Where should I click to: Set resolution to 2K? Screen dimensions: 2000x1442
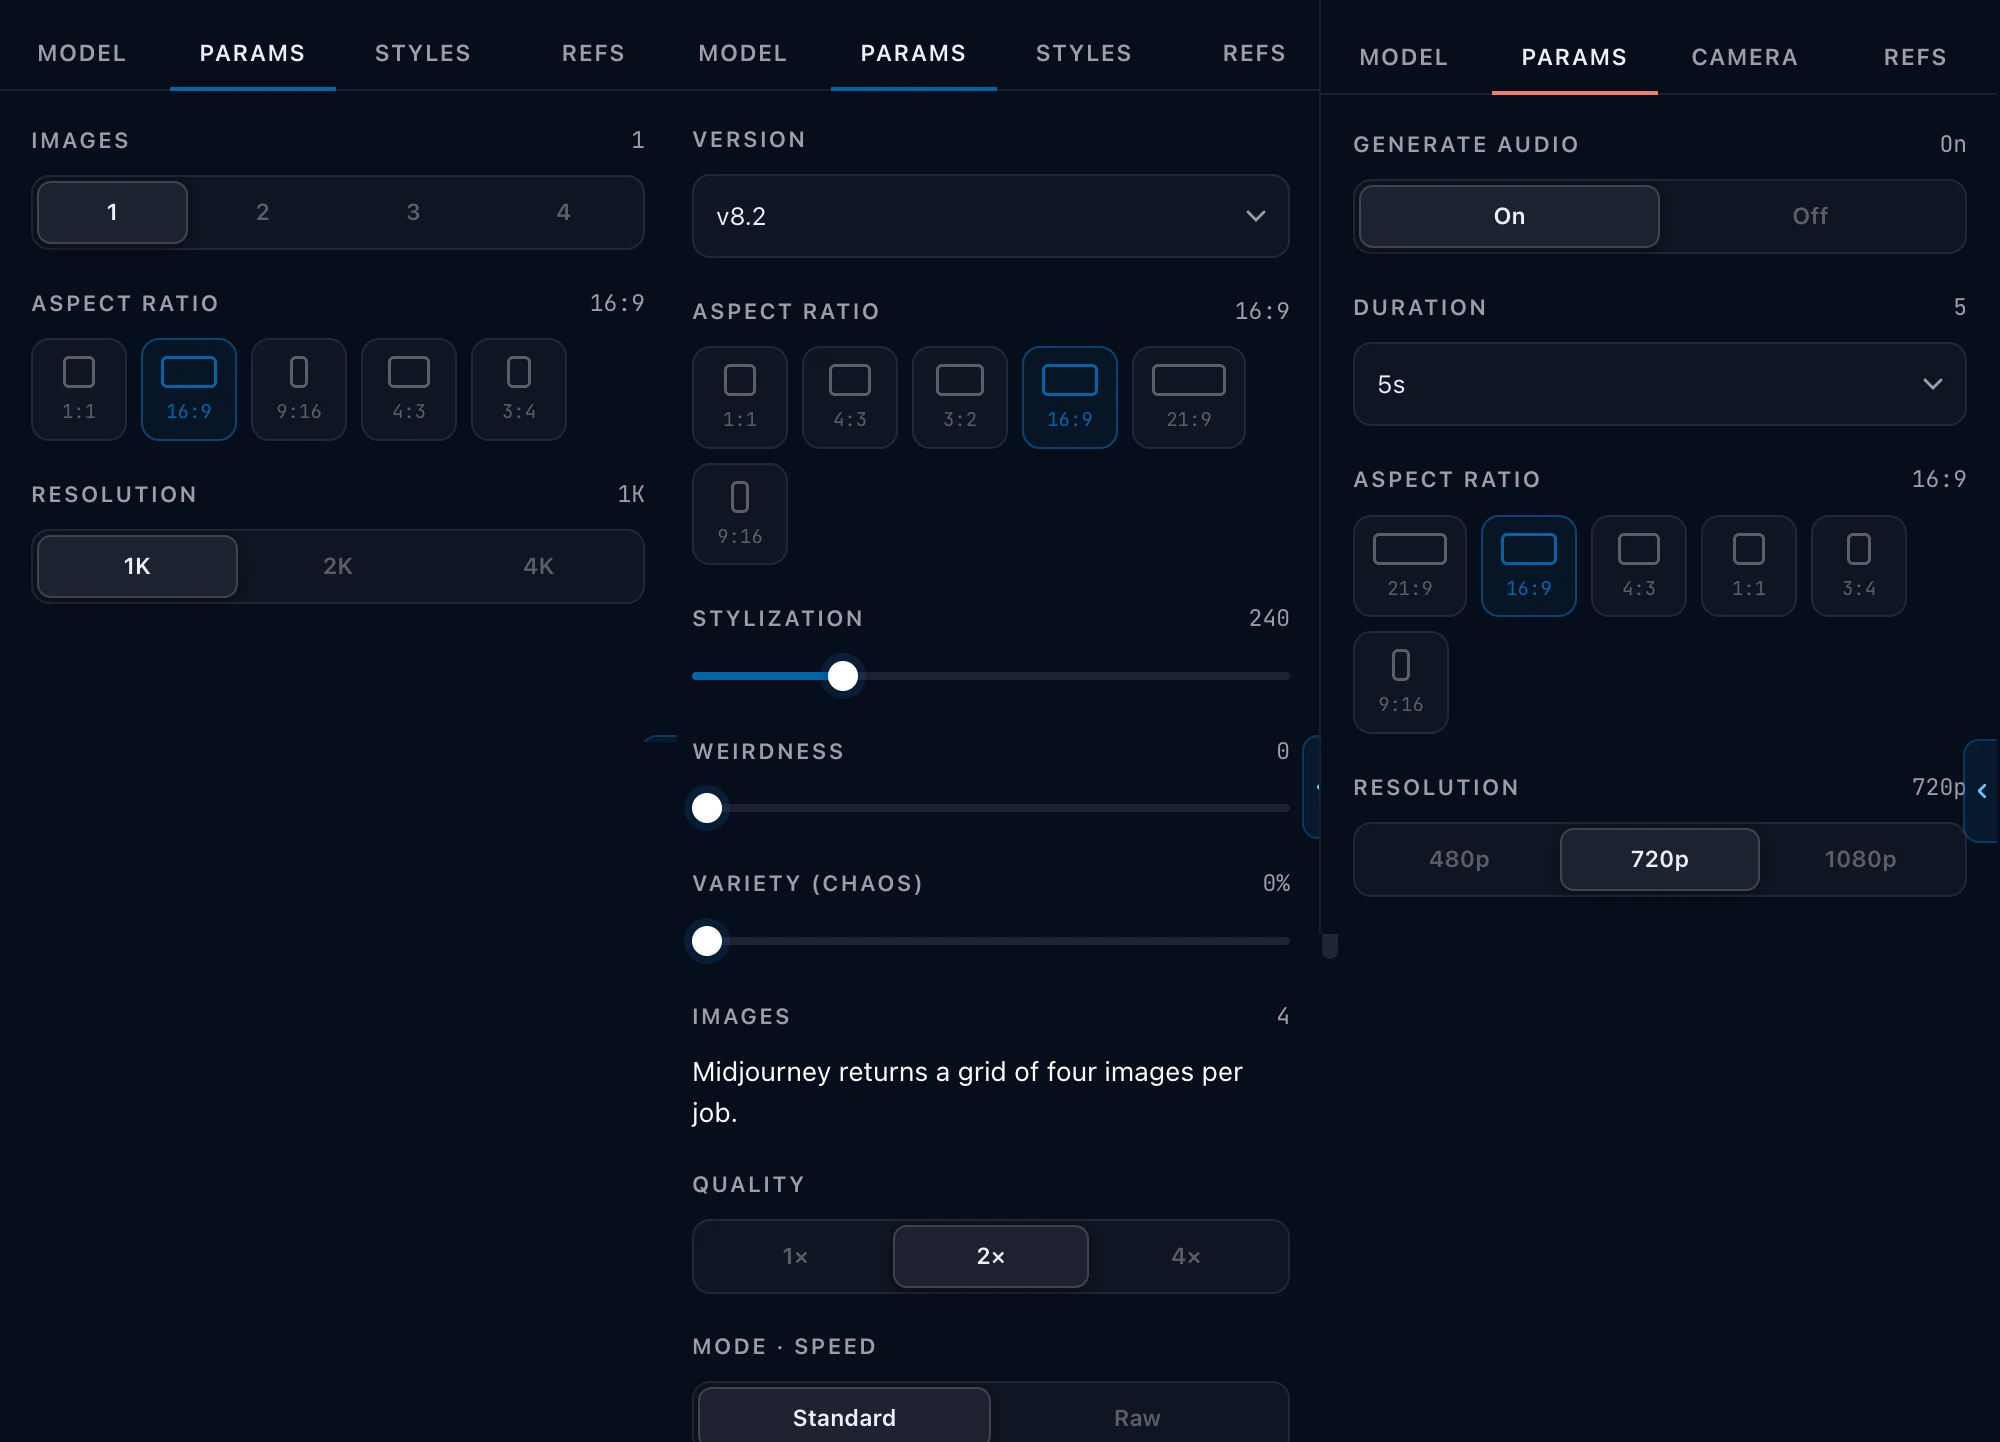[338, 566]
